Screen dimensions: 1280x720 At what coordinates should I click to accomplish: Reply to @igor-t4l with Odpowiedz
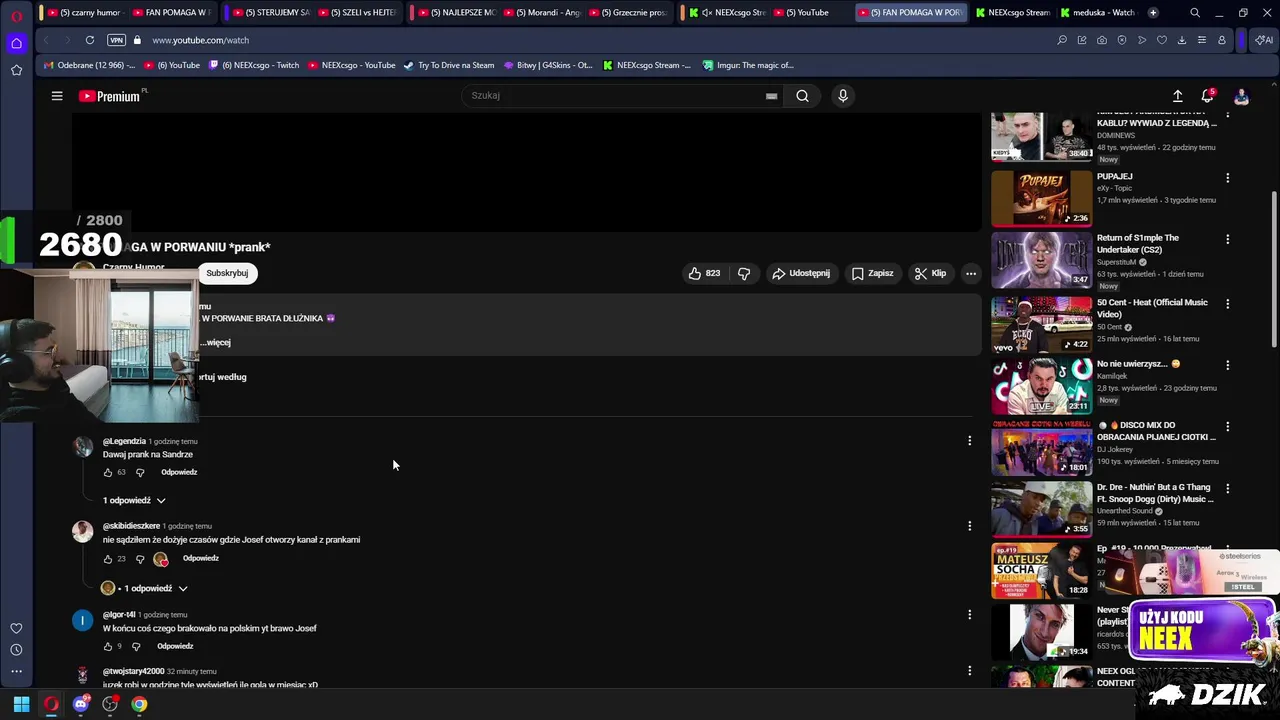175,646
